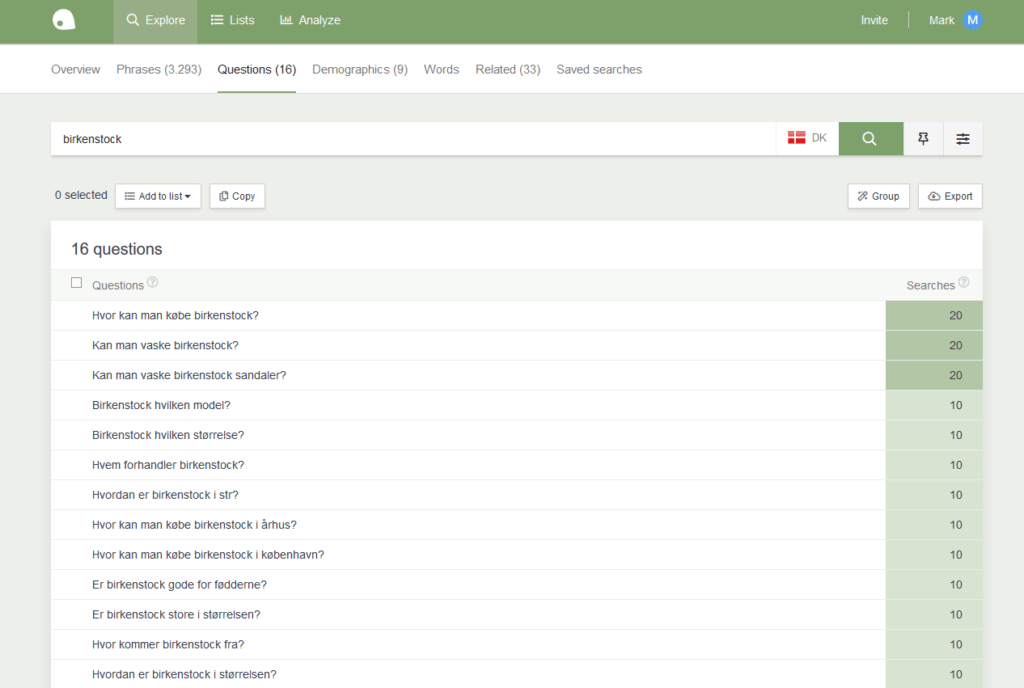Screen dimensions: 1024x688
Task: Click the Group button
Action: tap(878, 196)
